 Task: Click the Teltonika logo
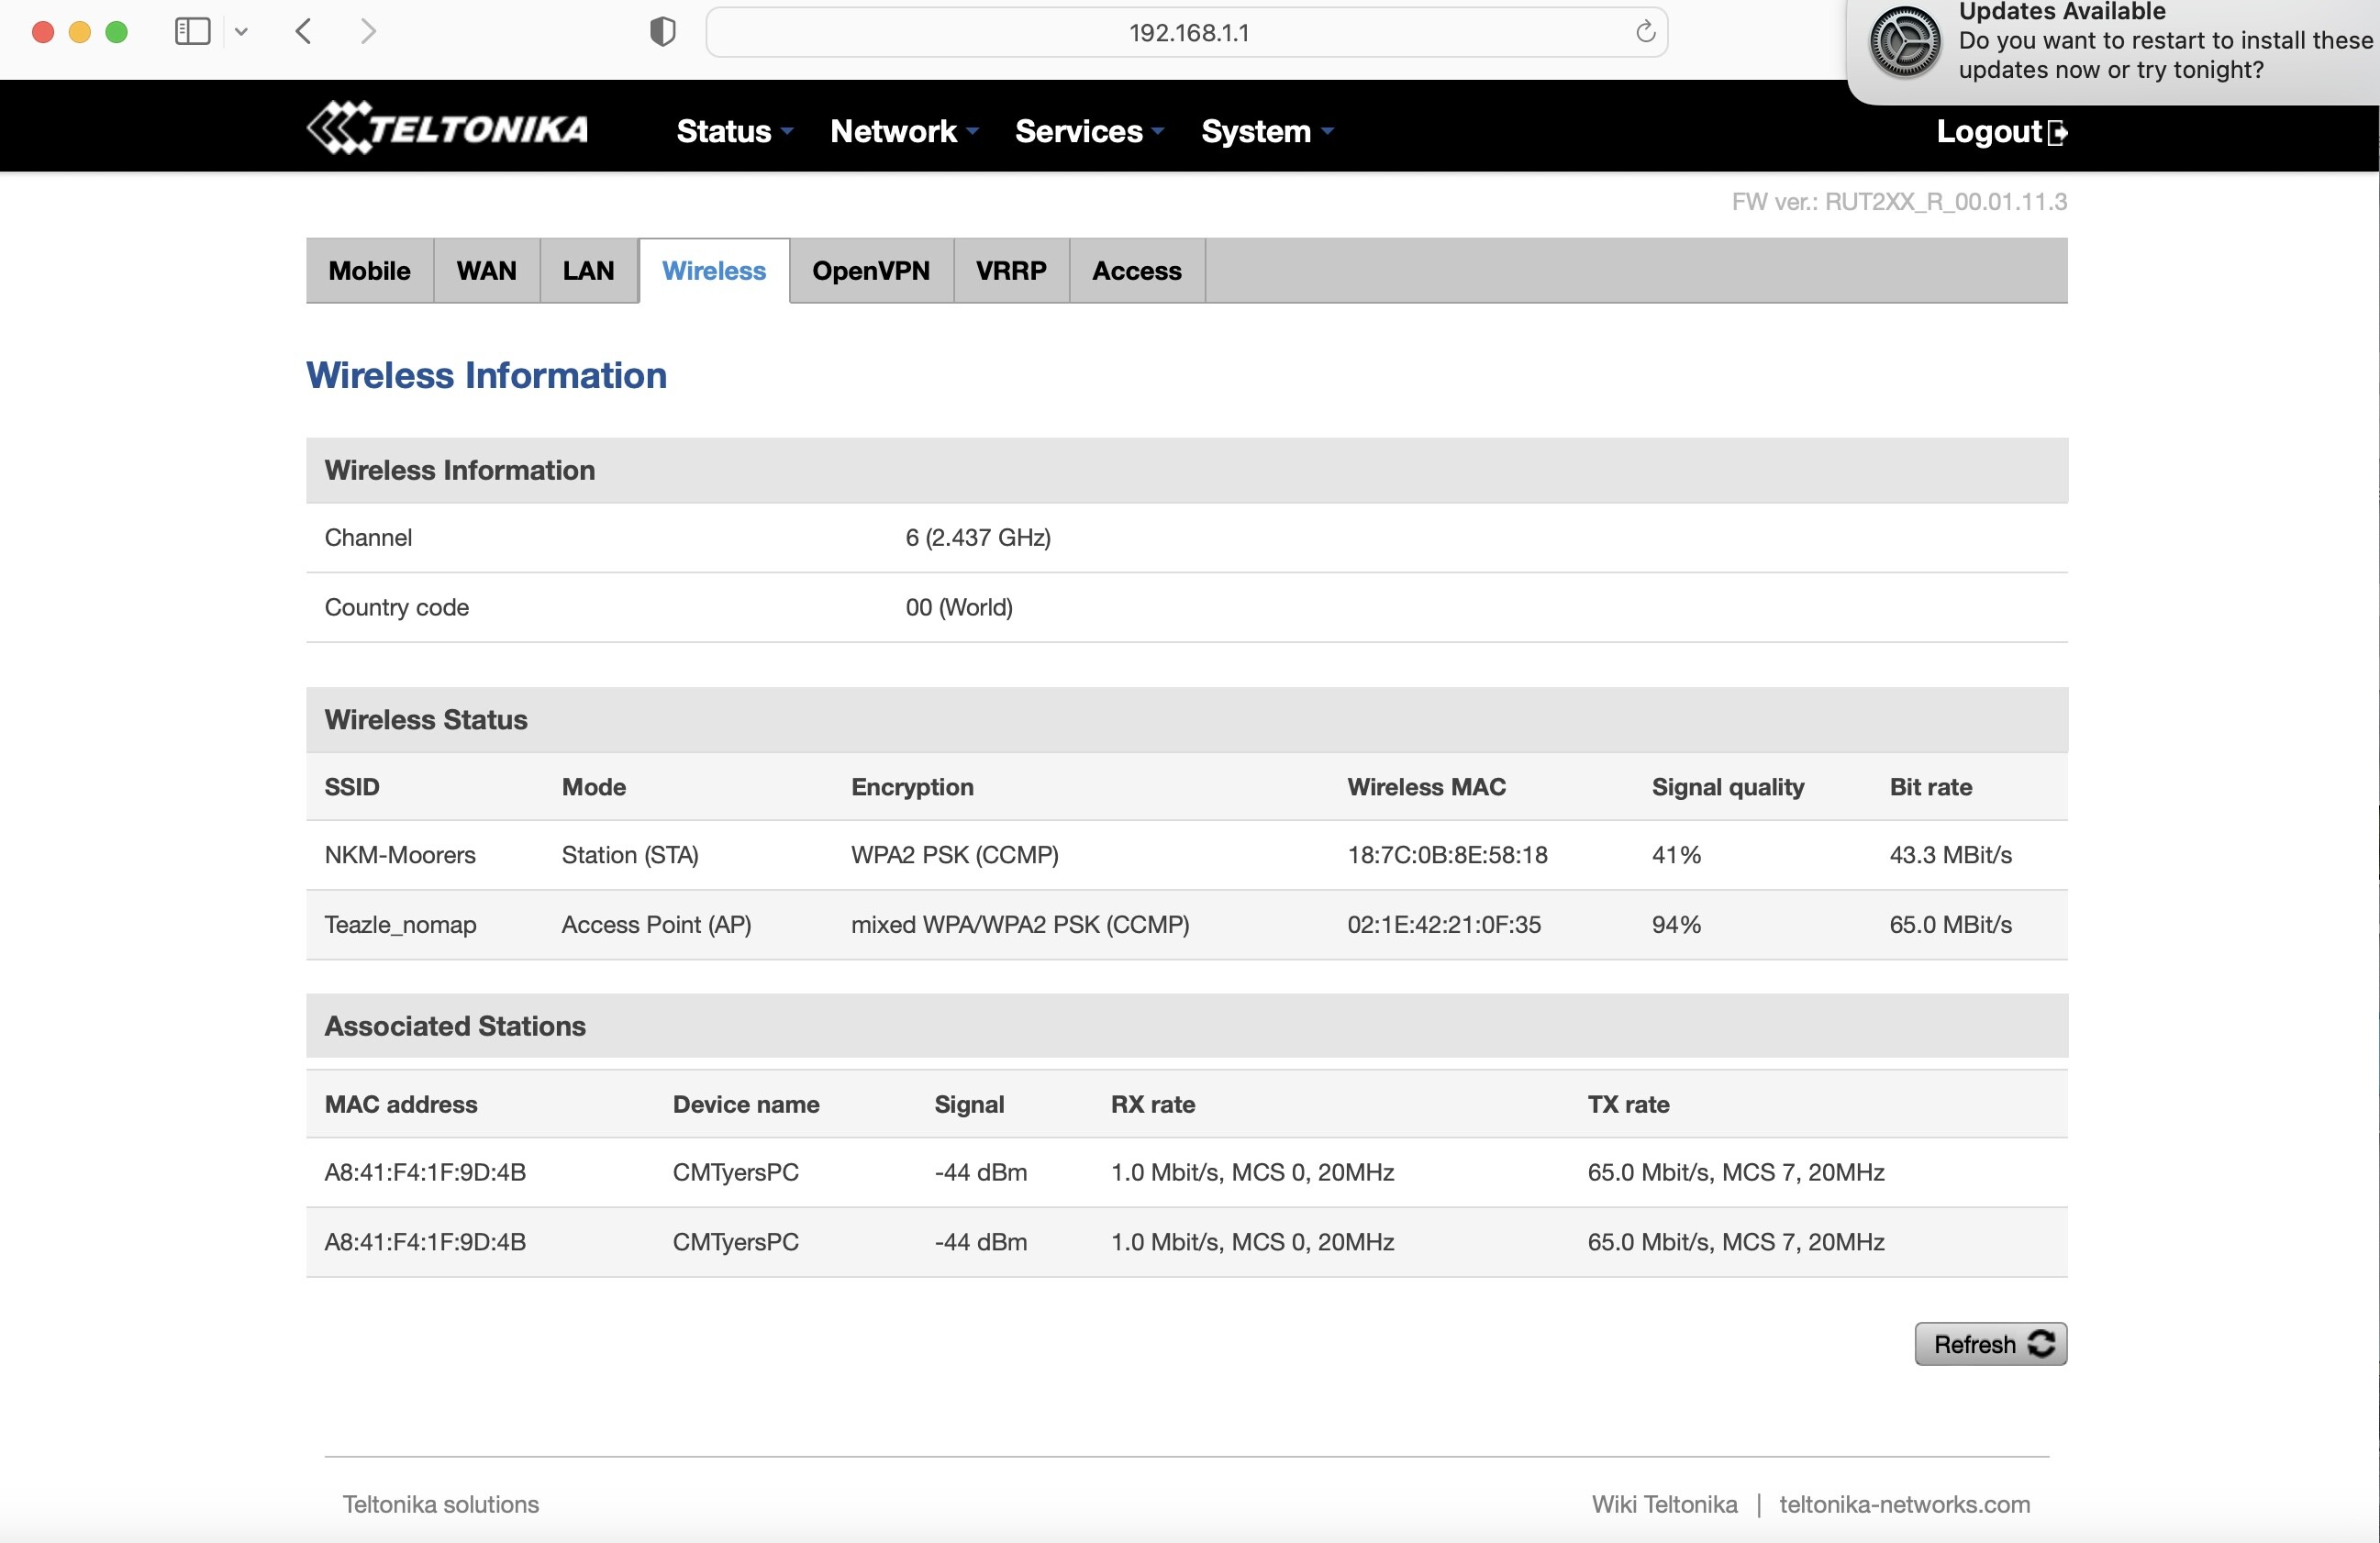click(447, 129)
